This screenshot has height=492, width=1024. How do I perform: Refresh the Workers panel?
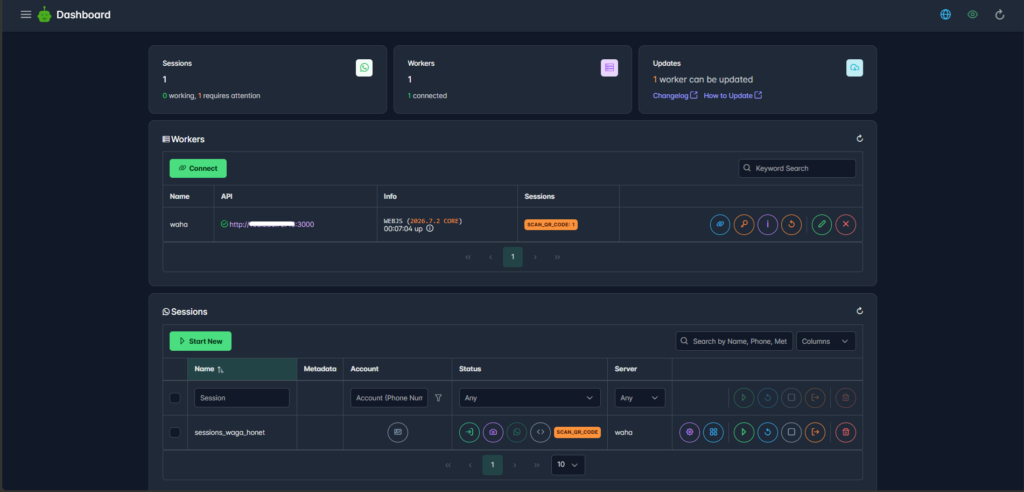coord(859,139)
